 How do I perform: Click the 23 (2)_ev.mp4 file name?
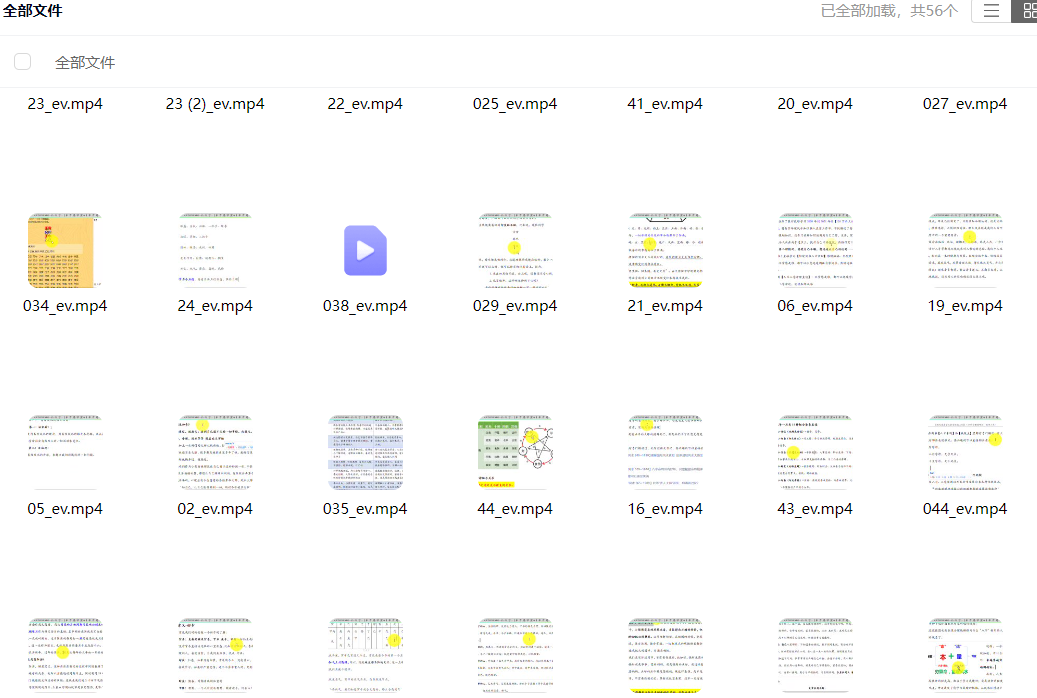coord(215,104)
